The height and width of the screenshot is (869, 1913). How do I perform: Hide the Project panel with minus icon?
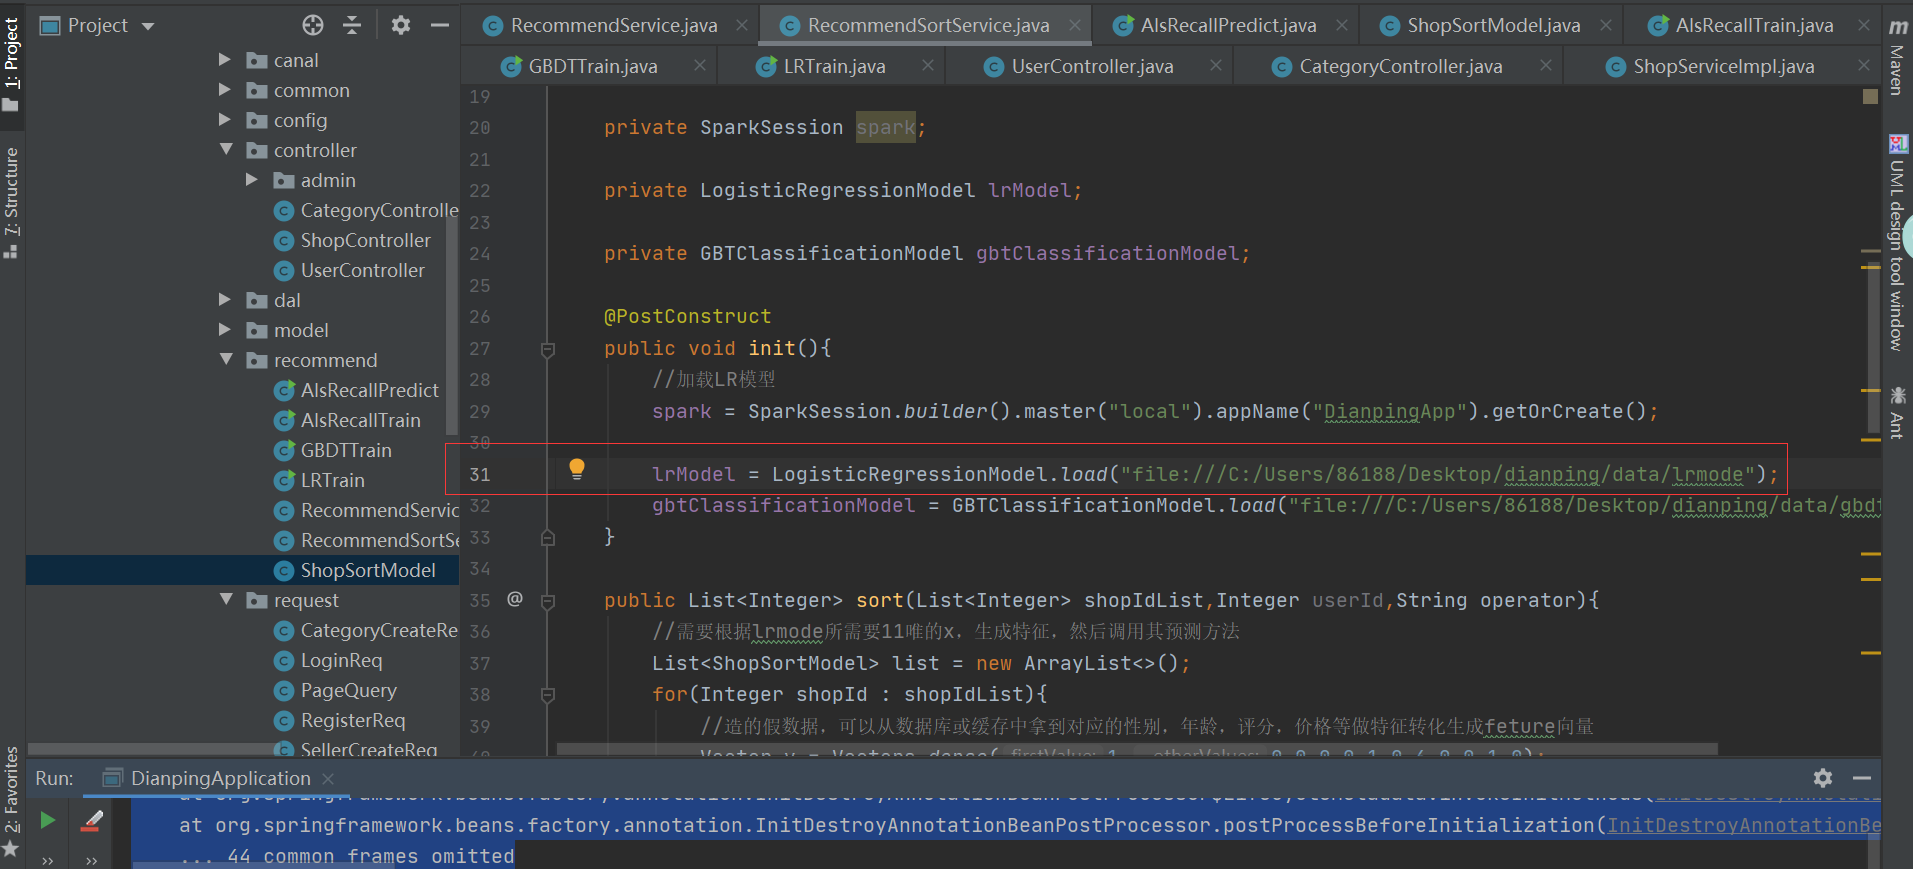pos(440,25)
